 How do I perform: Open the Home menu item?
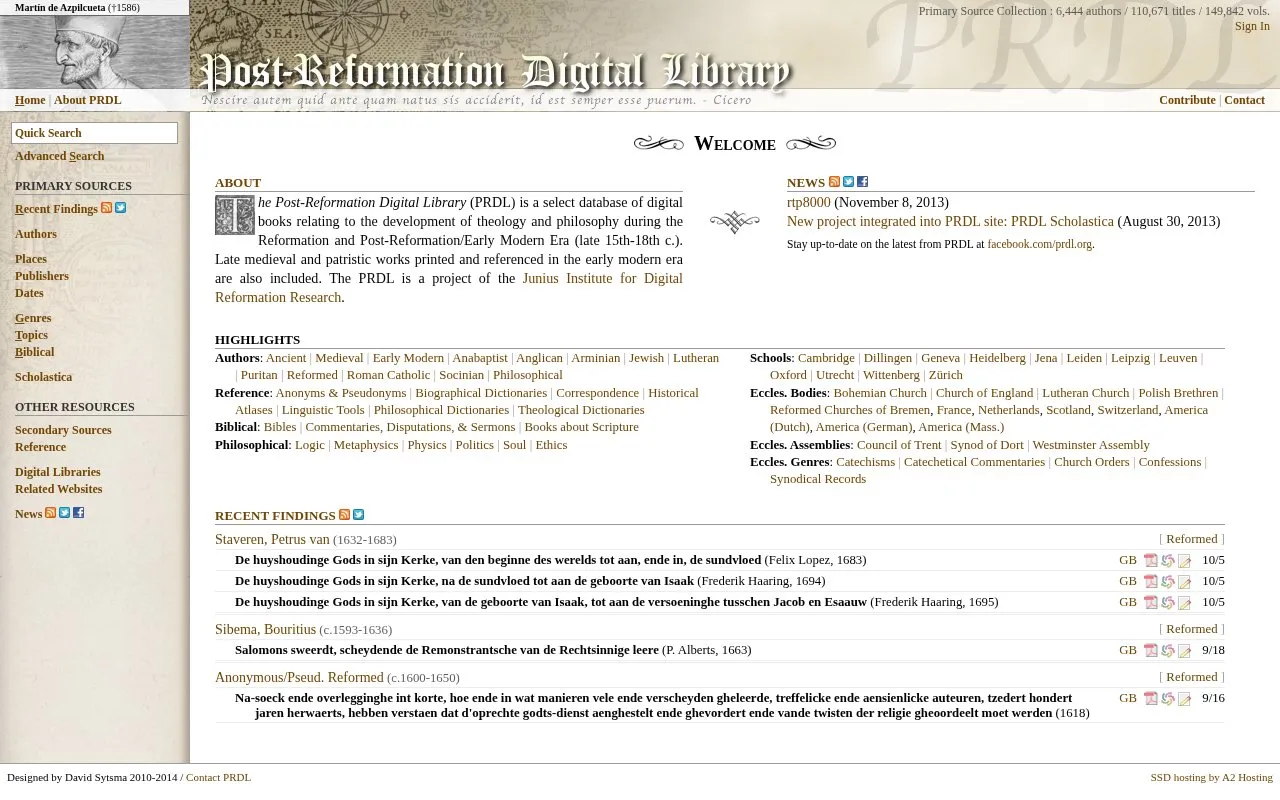(30, 100)
